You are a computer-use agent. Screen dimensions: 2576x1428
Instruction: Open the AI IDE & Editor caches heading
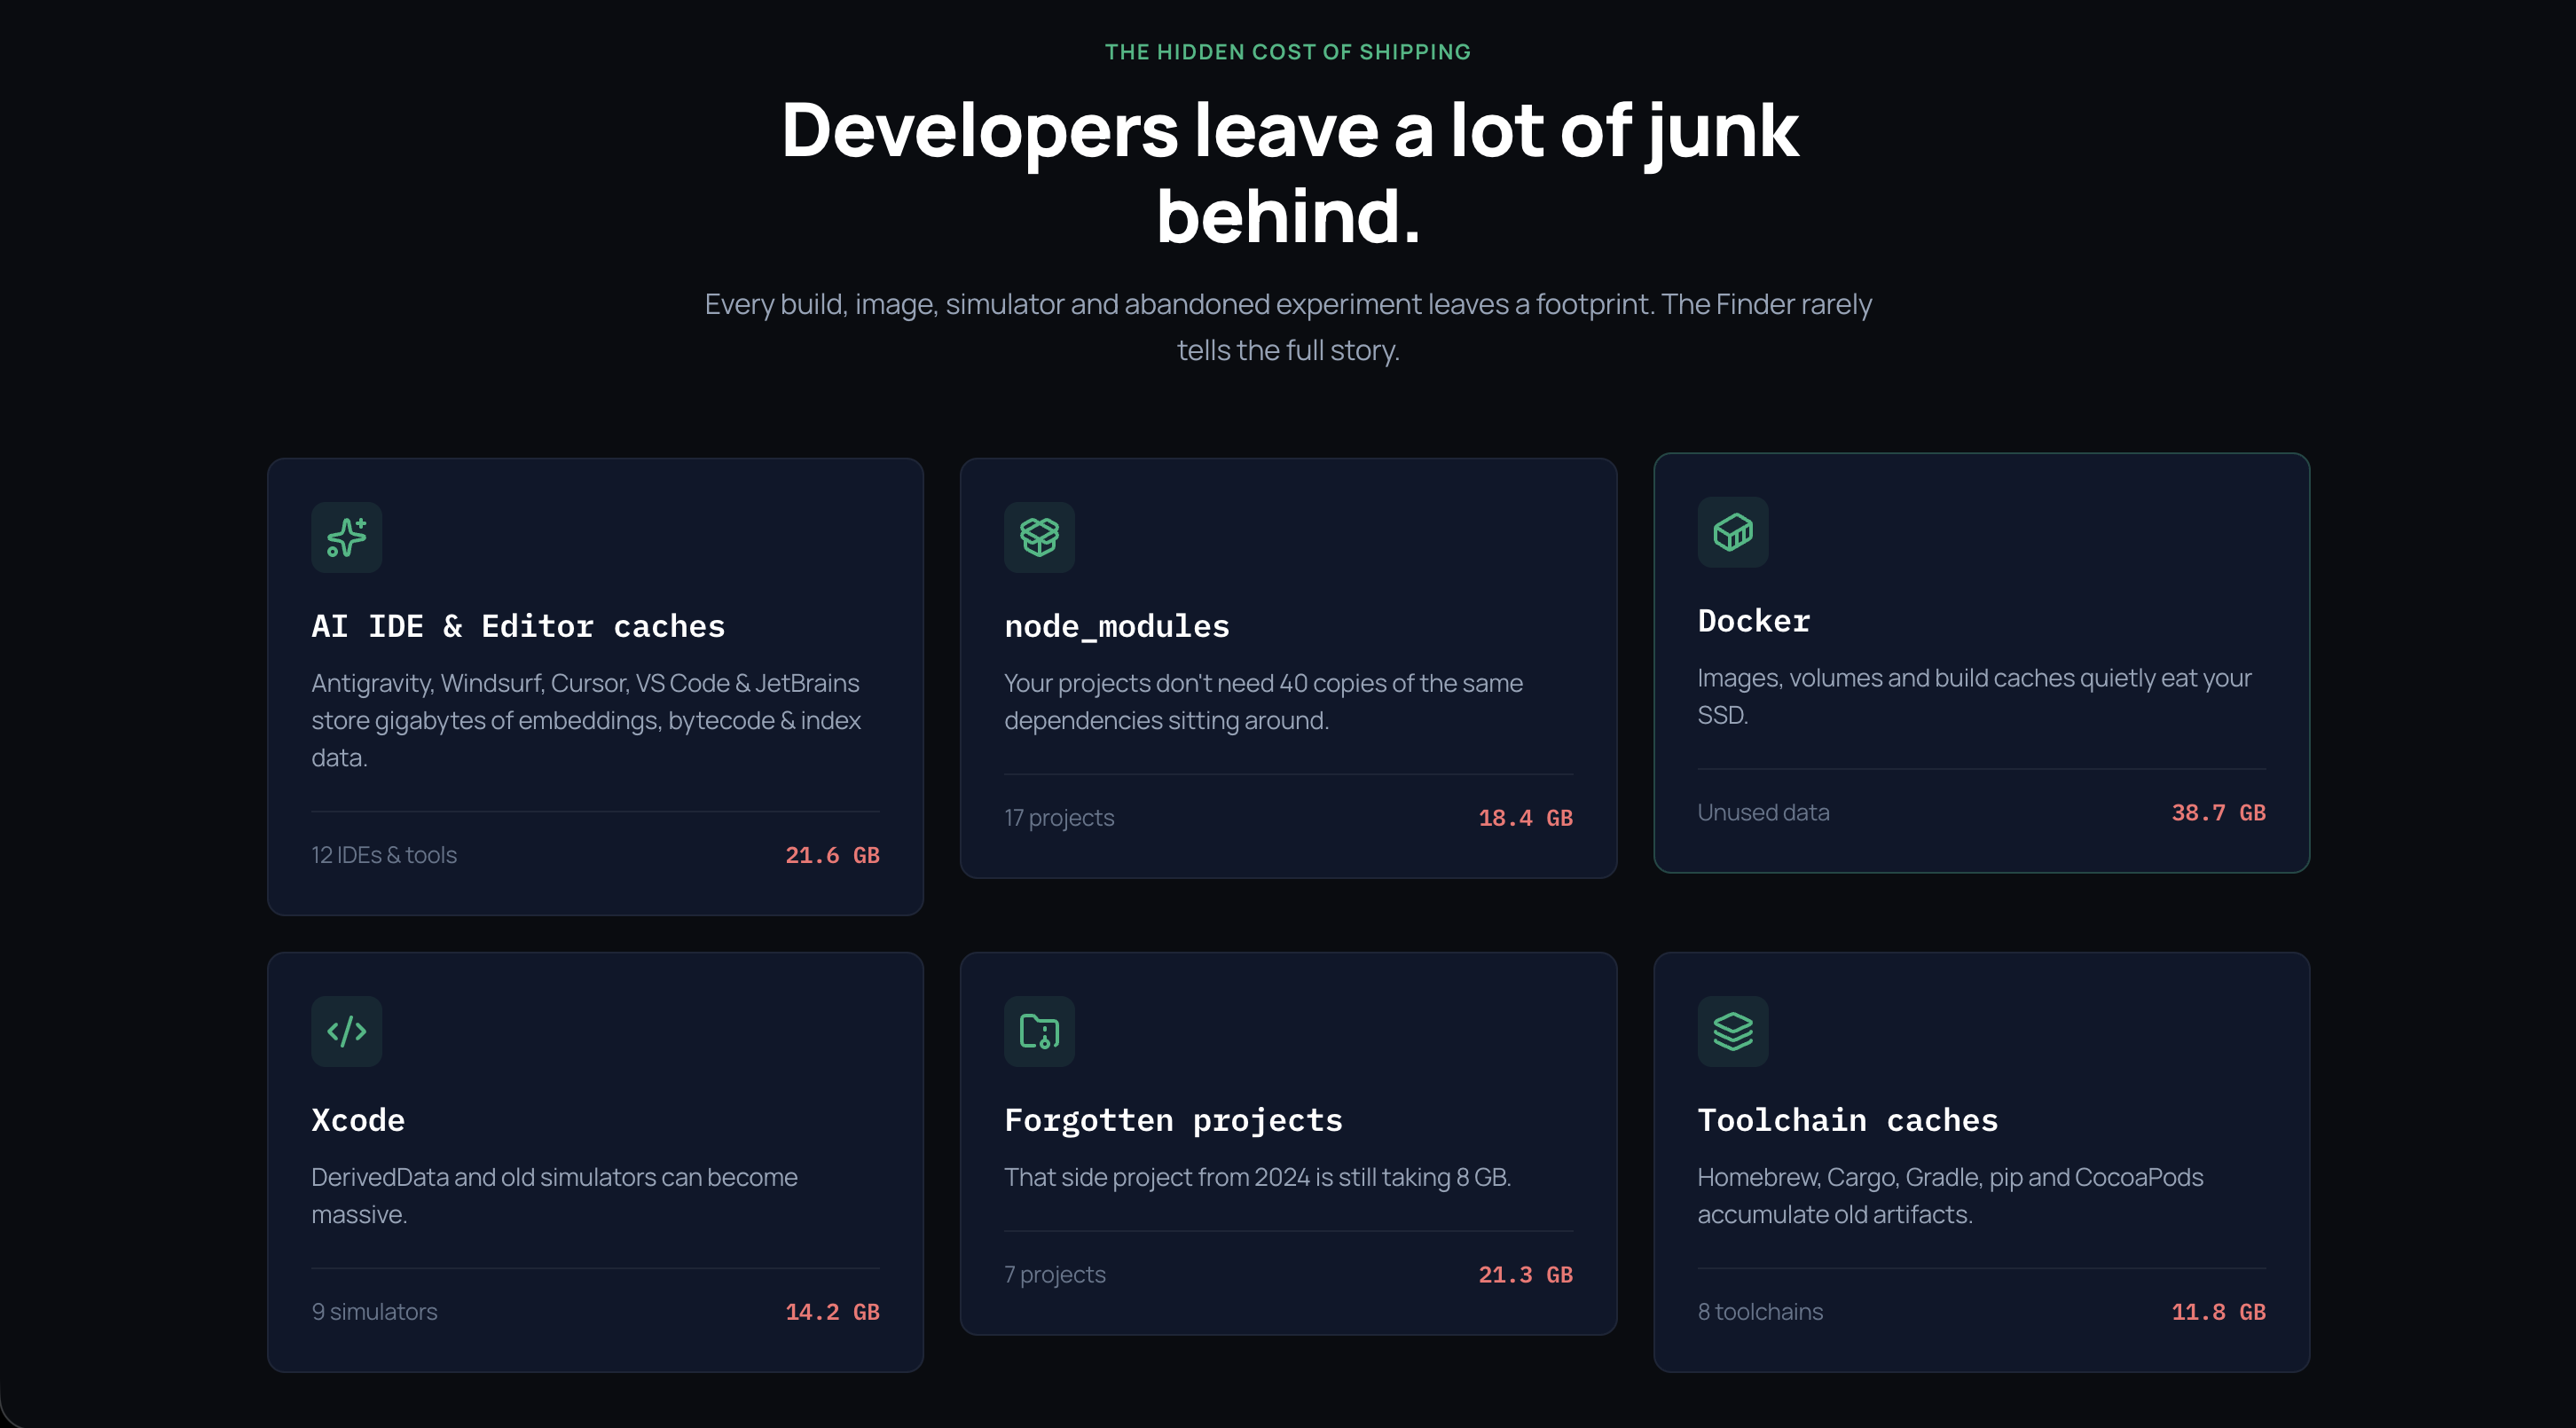tap(518, 626)
